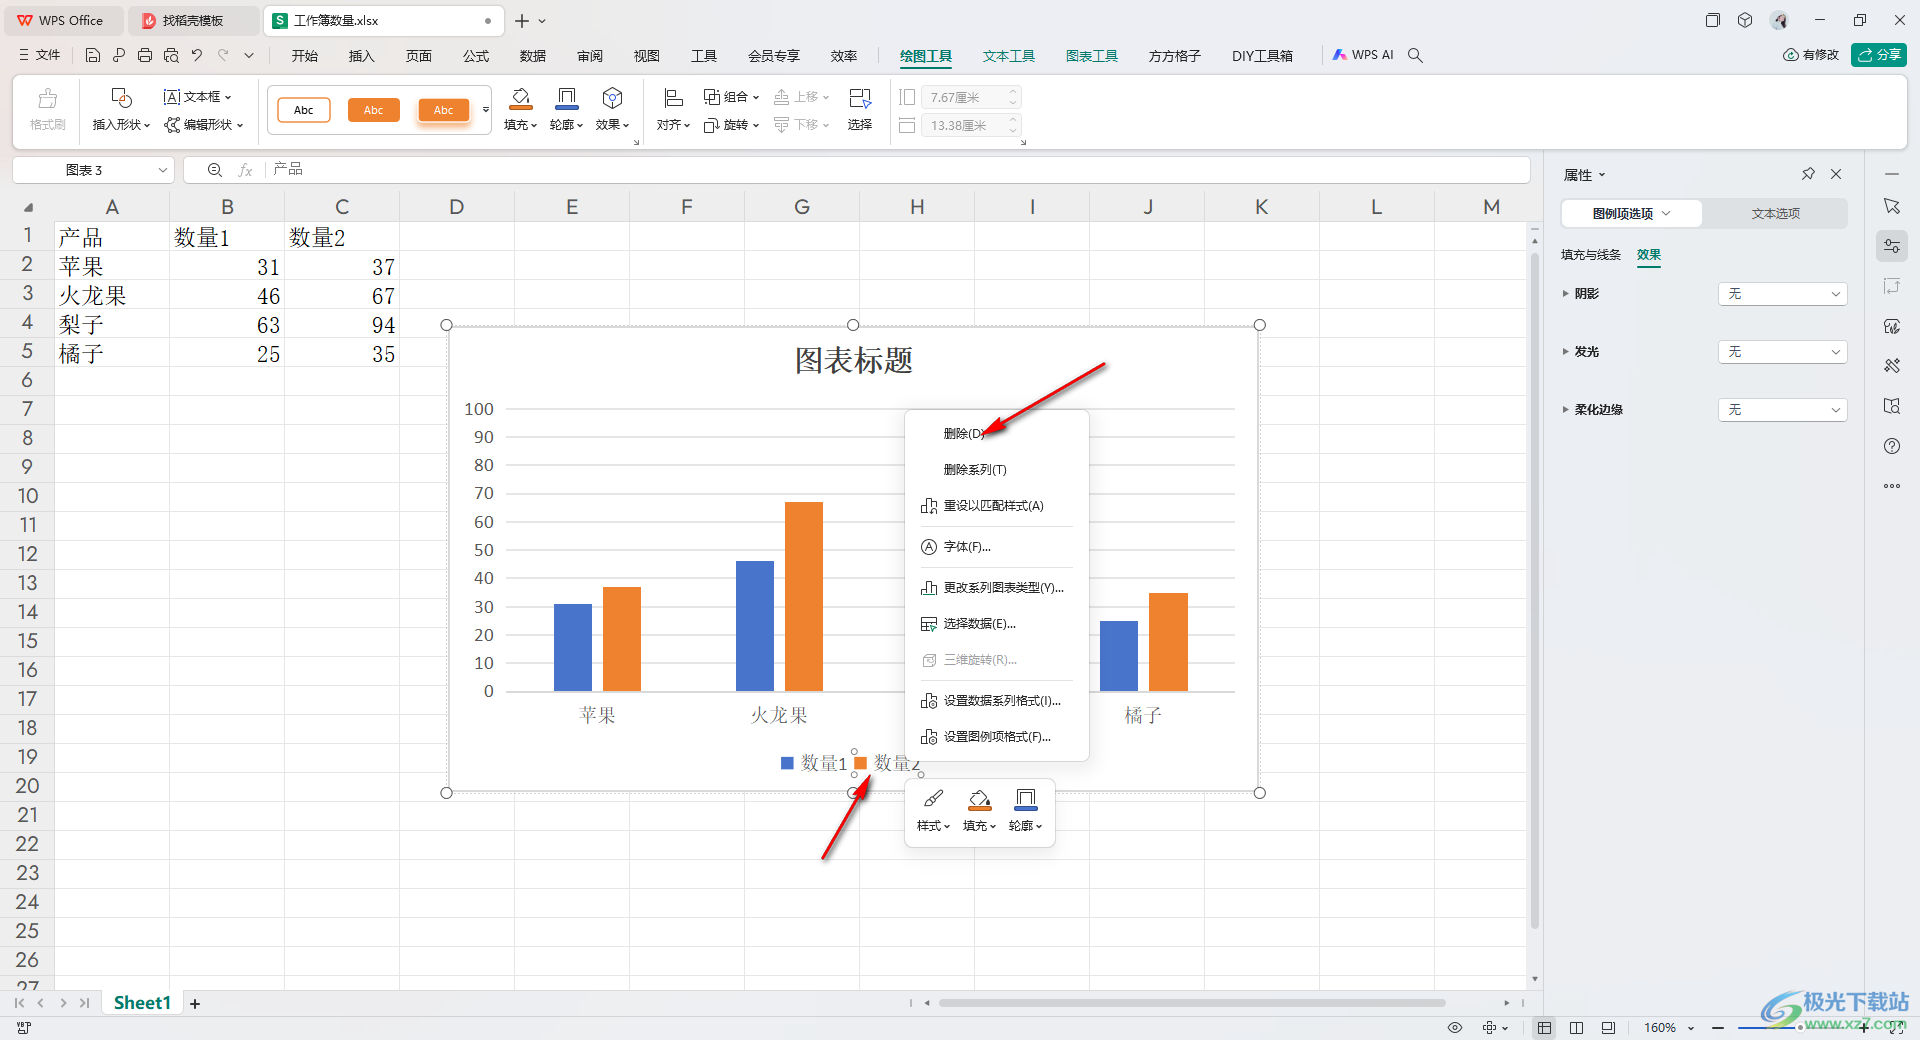The image size is (1920, 1040).
Task: Choose Delete Series in the context menu
Action: [x=996, y=470]
